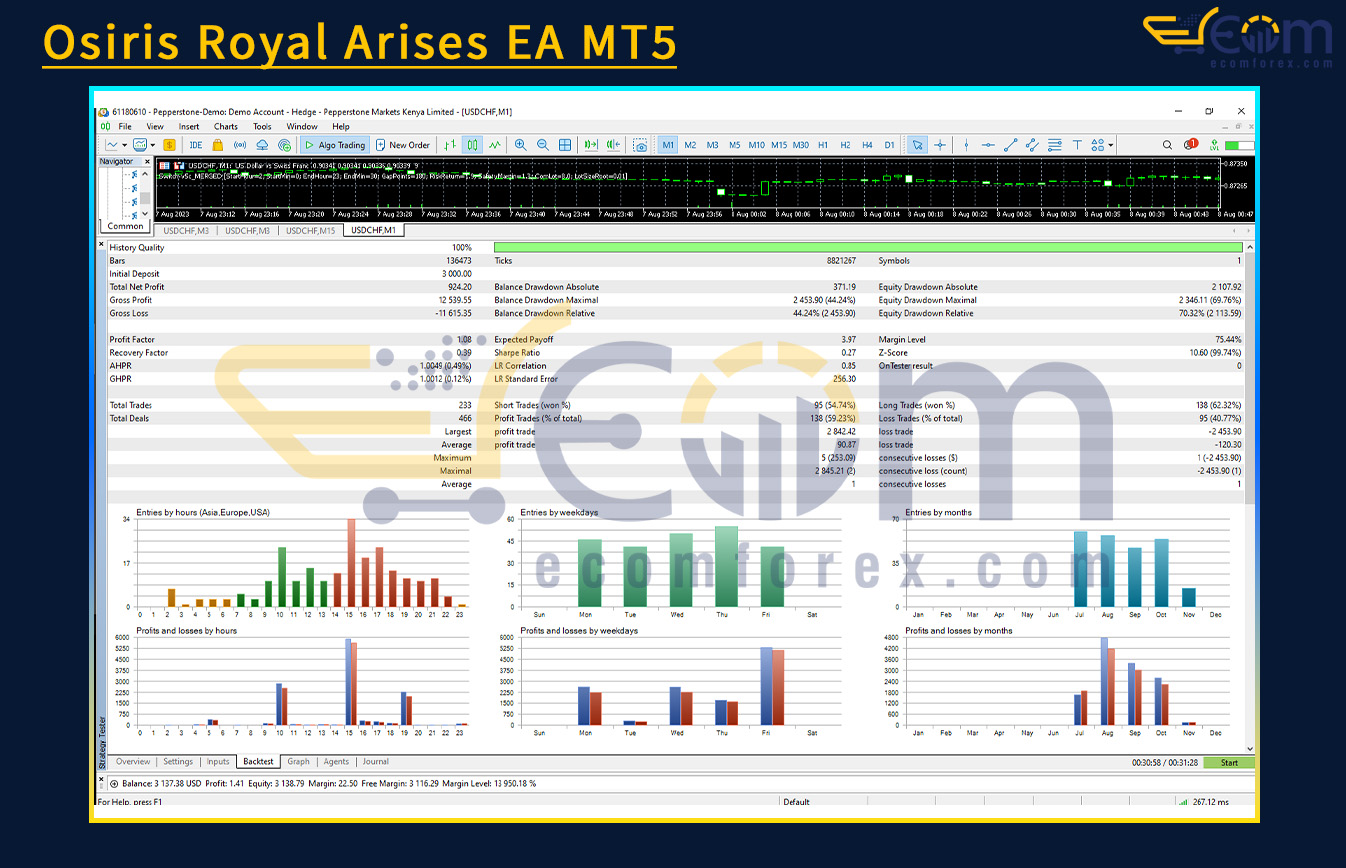Zoom out on the chart
The width and height of the screenshot is (1346, 868).
pyautogui.click(x=542, y=145)
